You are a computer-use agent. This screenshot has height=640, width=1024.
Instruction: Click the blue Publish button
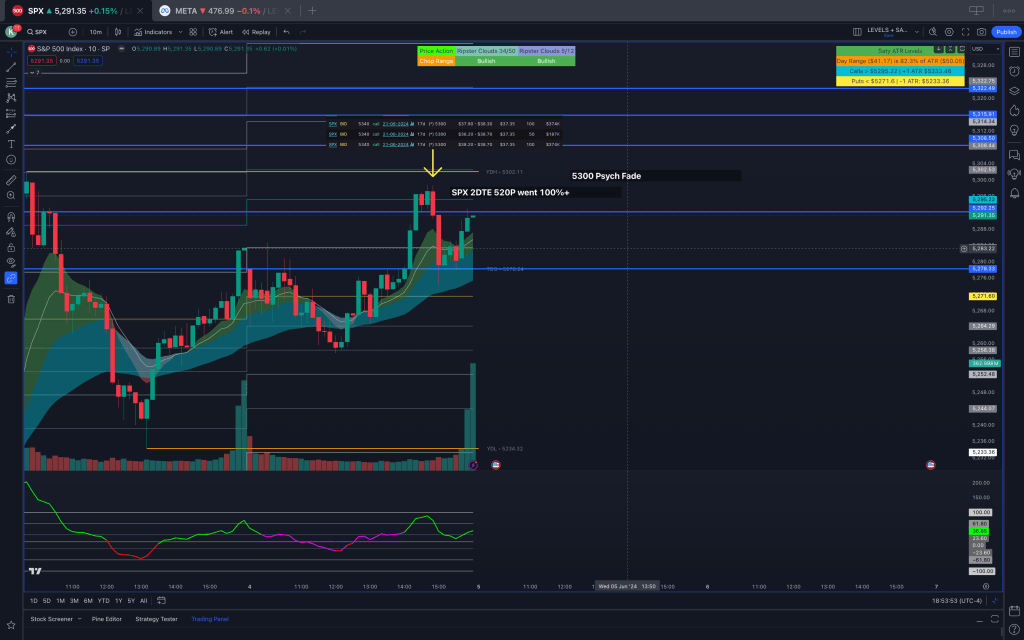tap(1005, 32)
